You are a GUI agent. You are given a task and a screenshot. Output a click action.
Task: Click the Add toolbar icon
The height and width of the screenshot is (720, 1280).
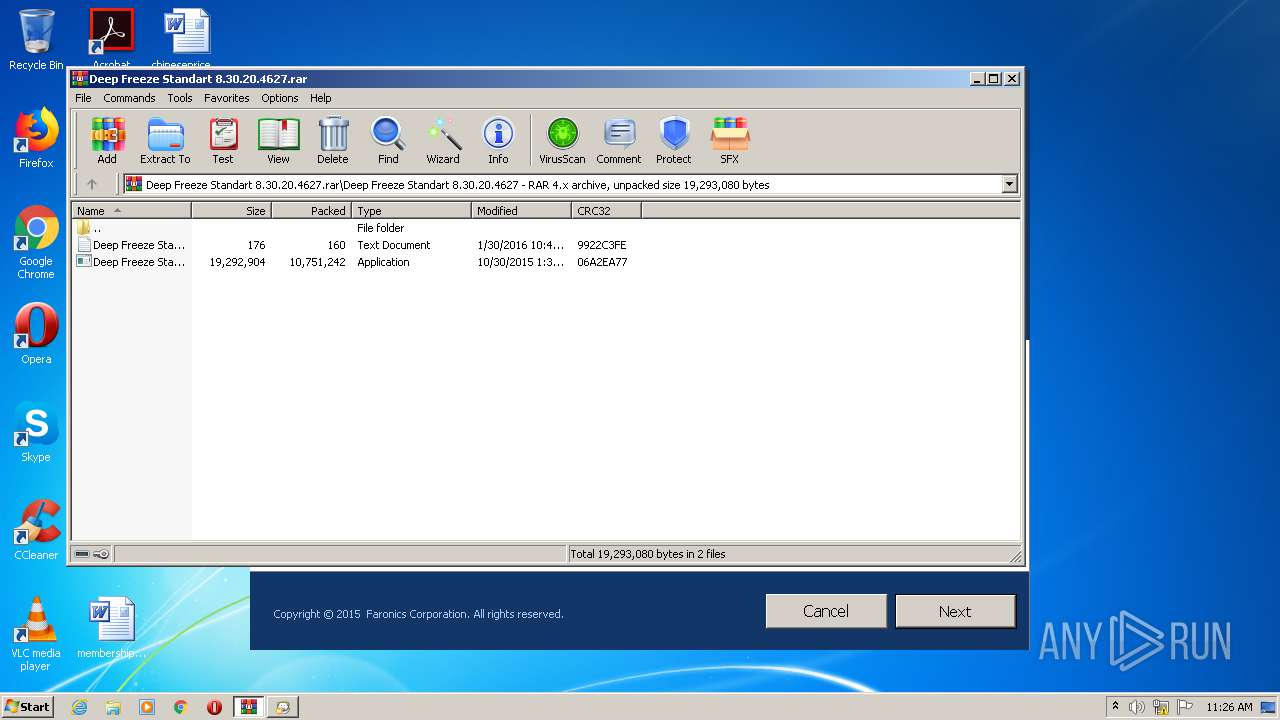[107, 140]
